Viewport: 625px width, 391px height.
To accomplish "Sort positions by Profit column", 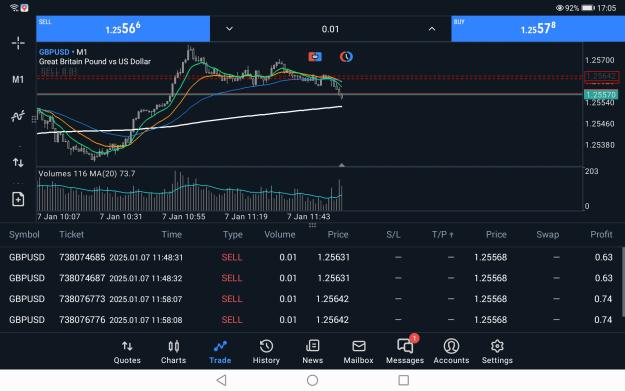I will [x=601, y=234].
